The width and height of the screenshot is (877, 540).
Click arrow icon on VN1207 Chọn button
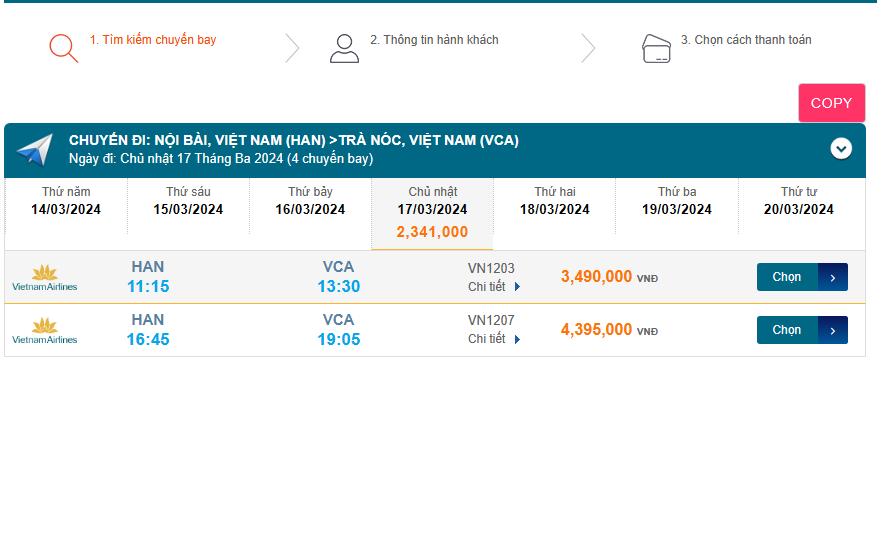coord(832,330)
